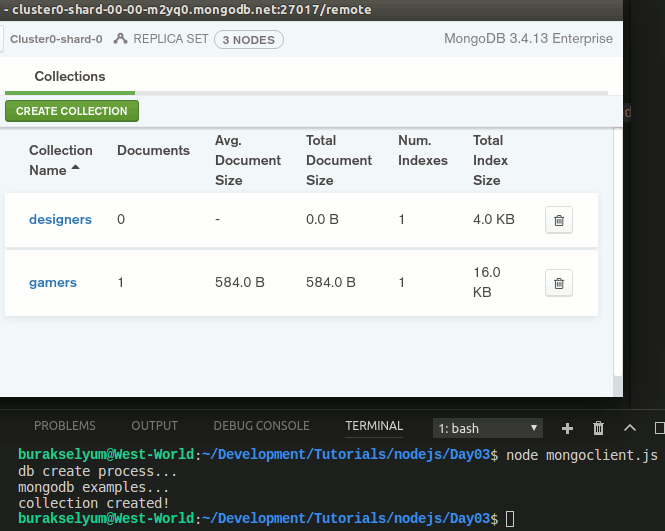The height and width of the screenshot is (531, 665).
Task: Kill the terminal using trash icon
Action: tap(599, 428)
